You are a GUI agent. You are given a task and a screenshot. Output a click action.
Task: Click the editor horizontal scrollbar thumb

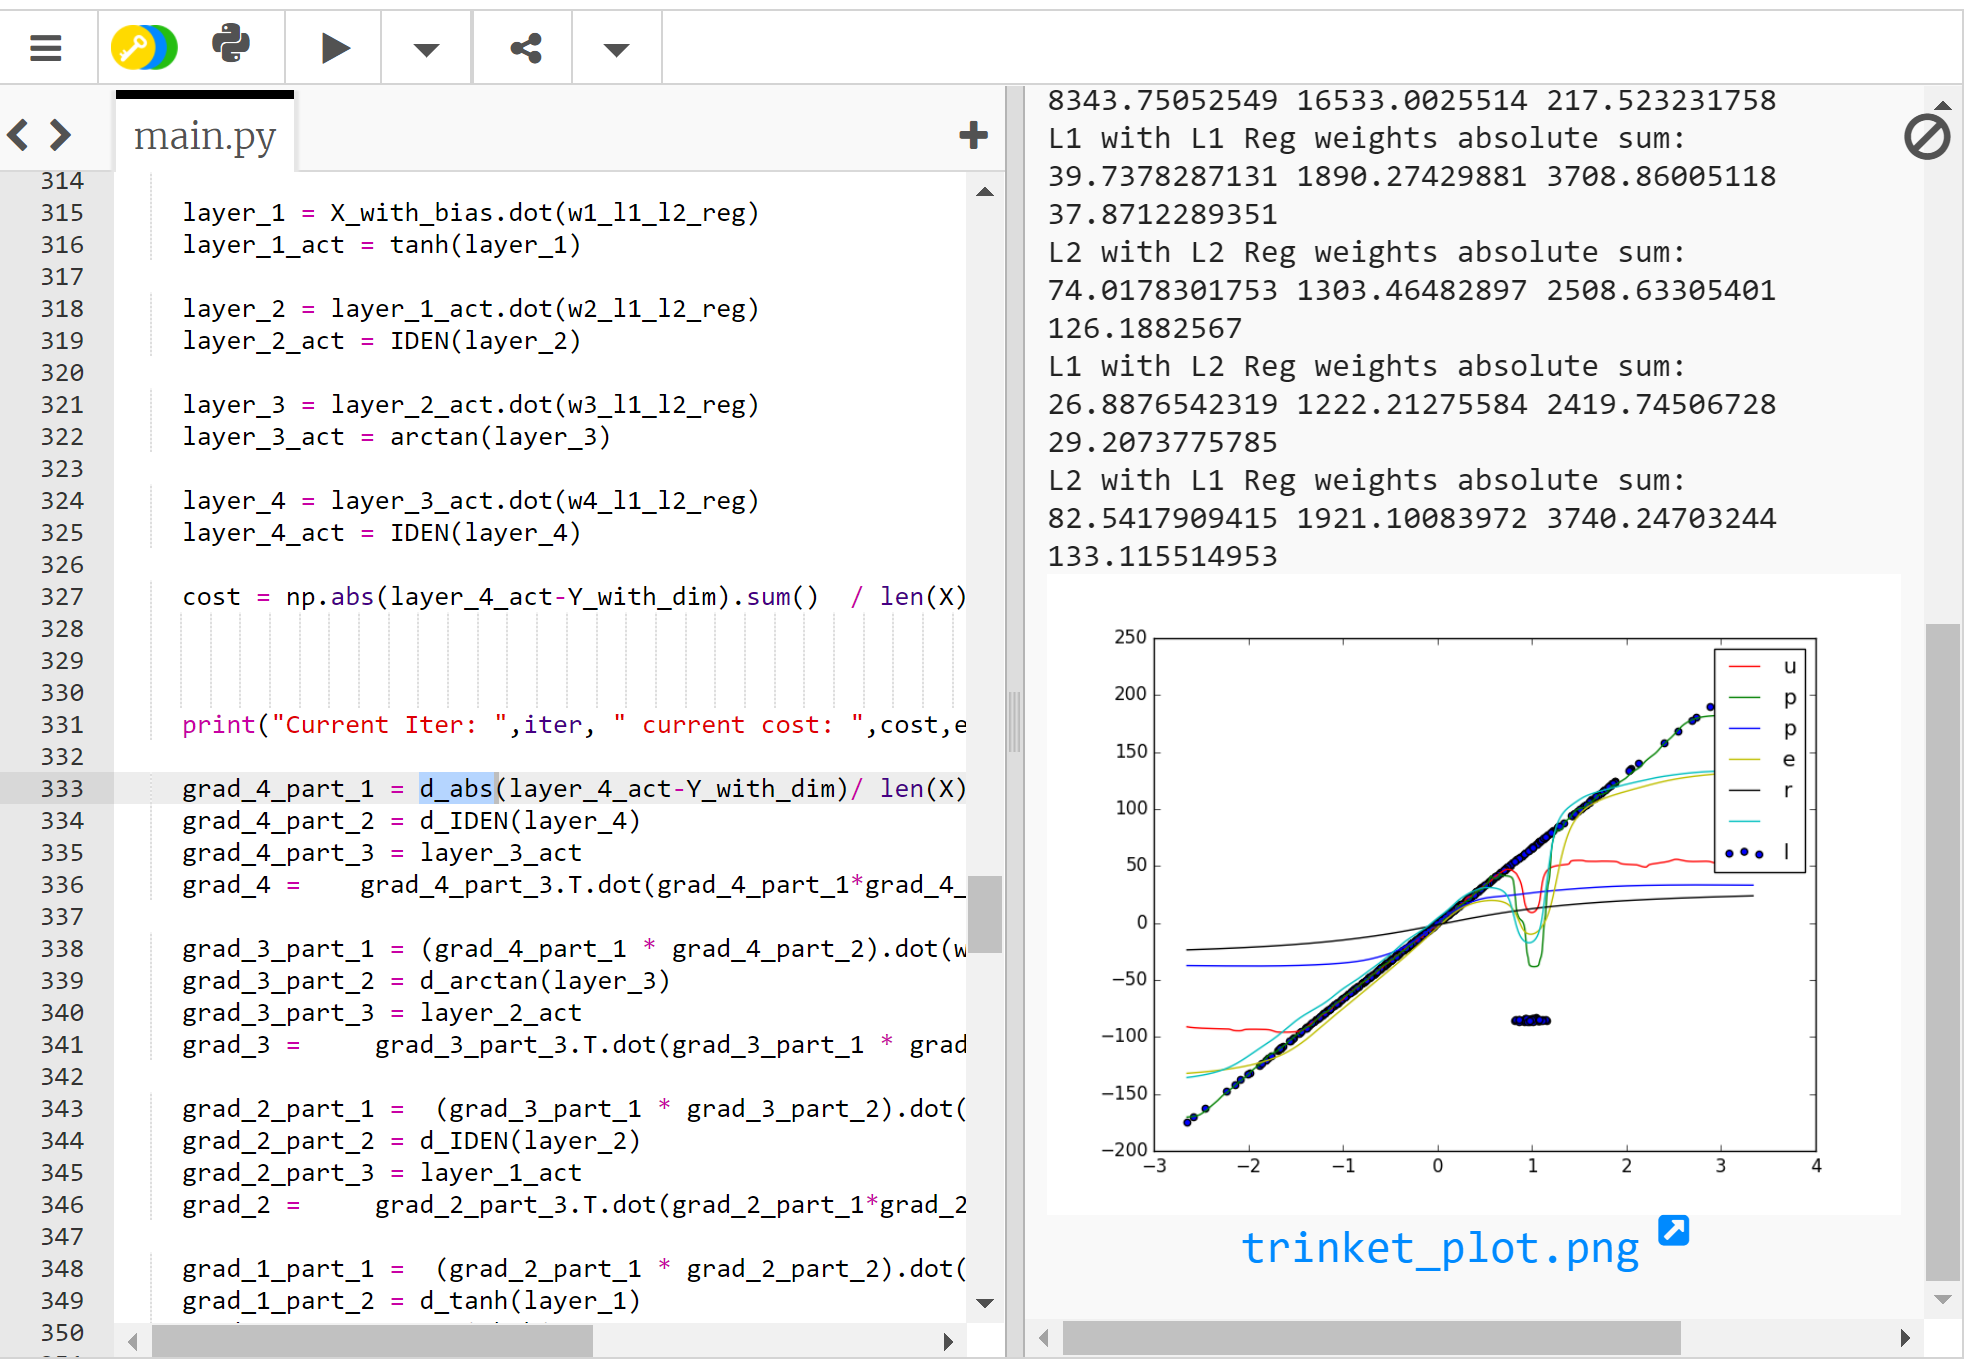tap(372, 1340)
